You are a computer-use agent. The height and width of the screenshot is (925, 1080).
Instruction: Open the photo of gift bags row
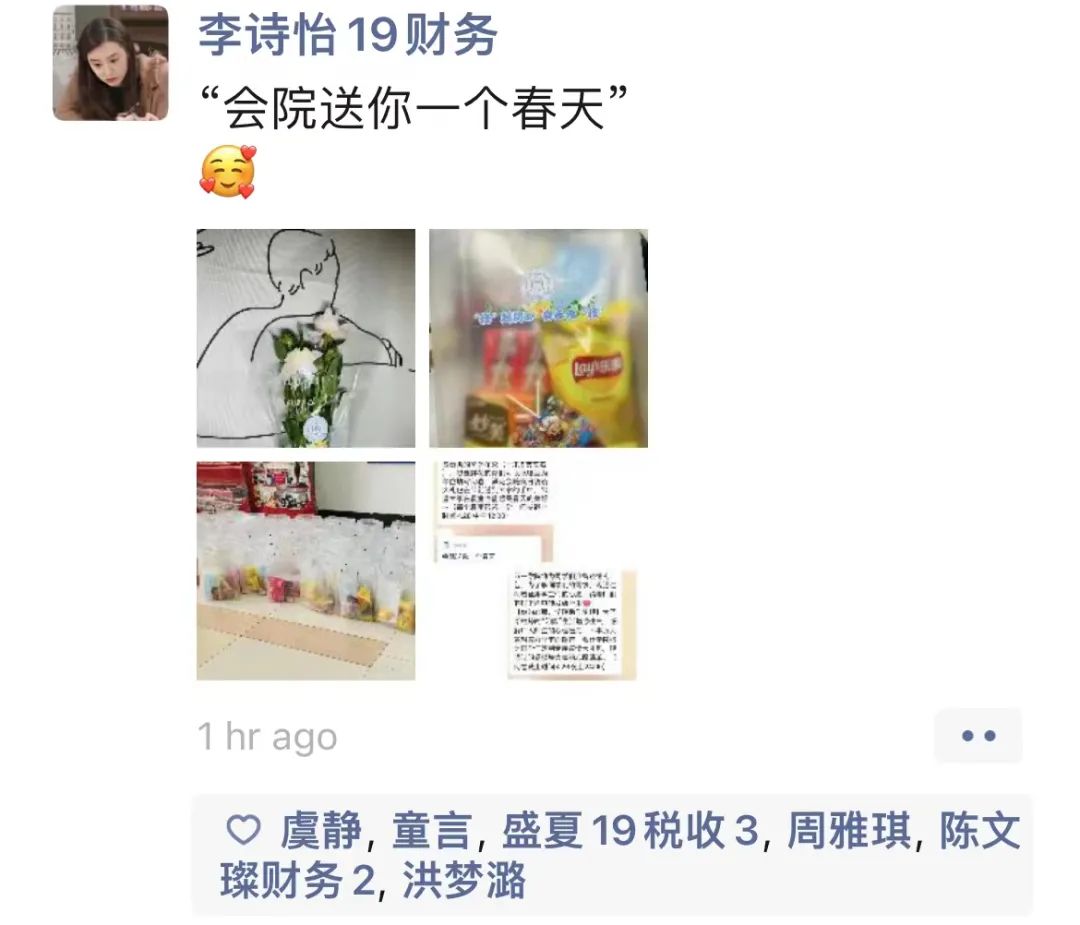(306, 571)
